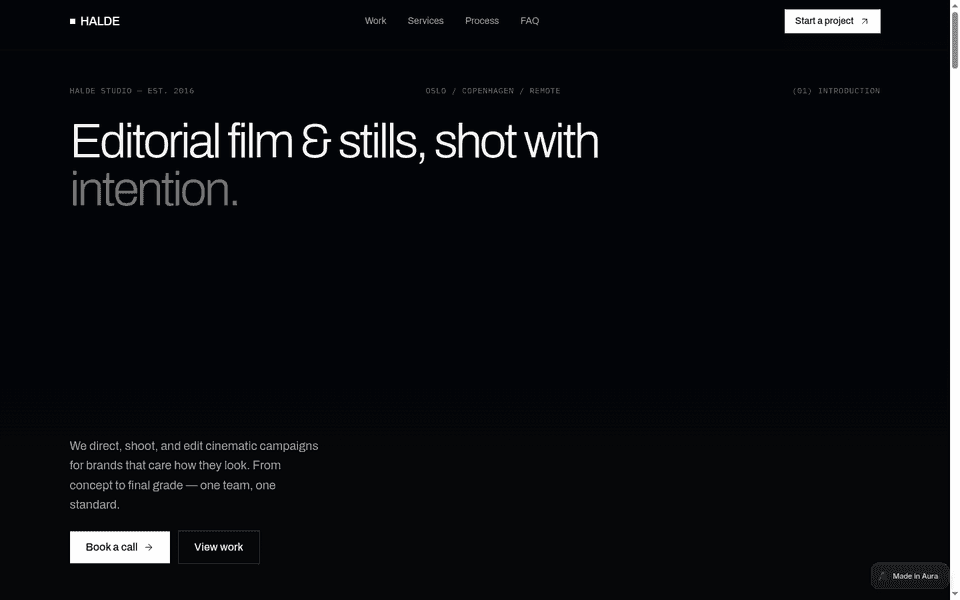Go to the Work nav item
960x600 pixels.
(375, 21)
